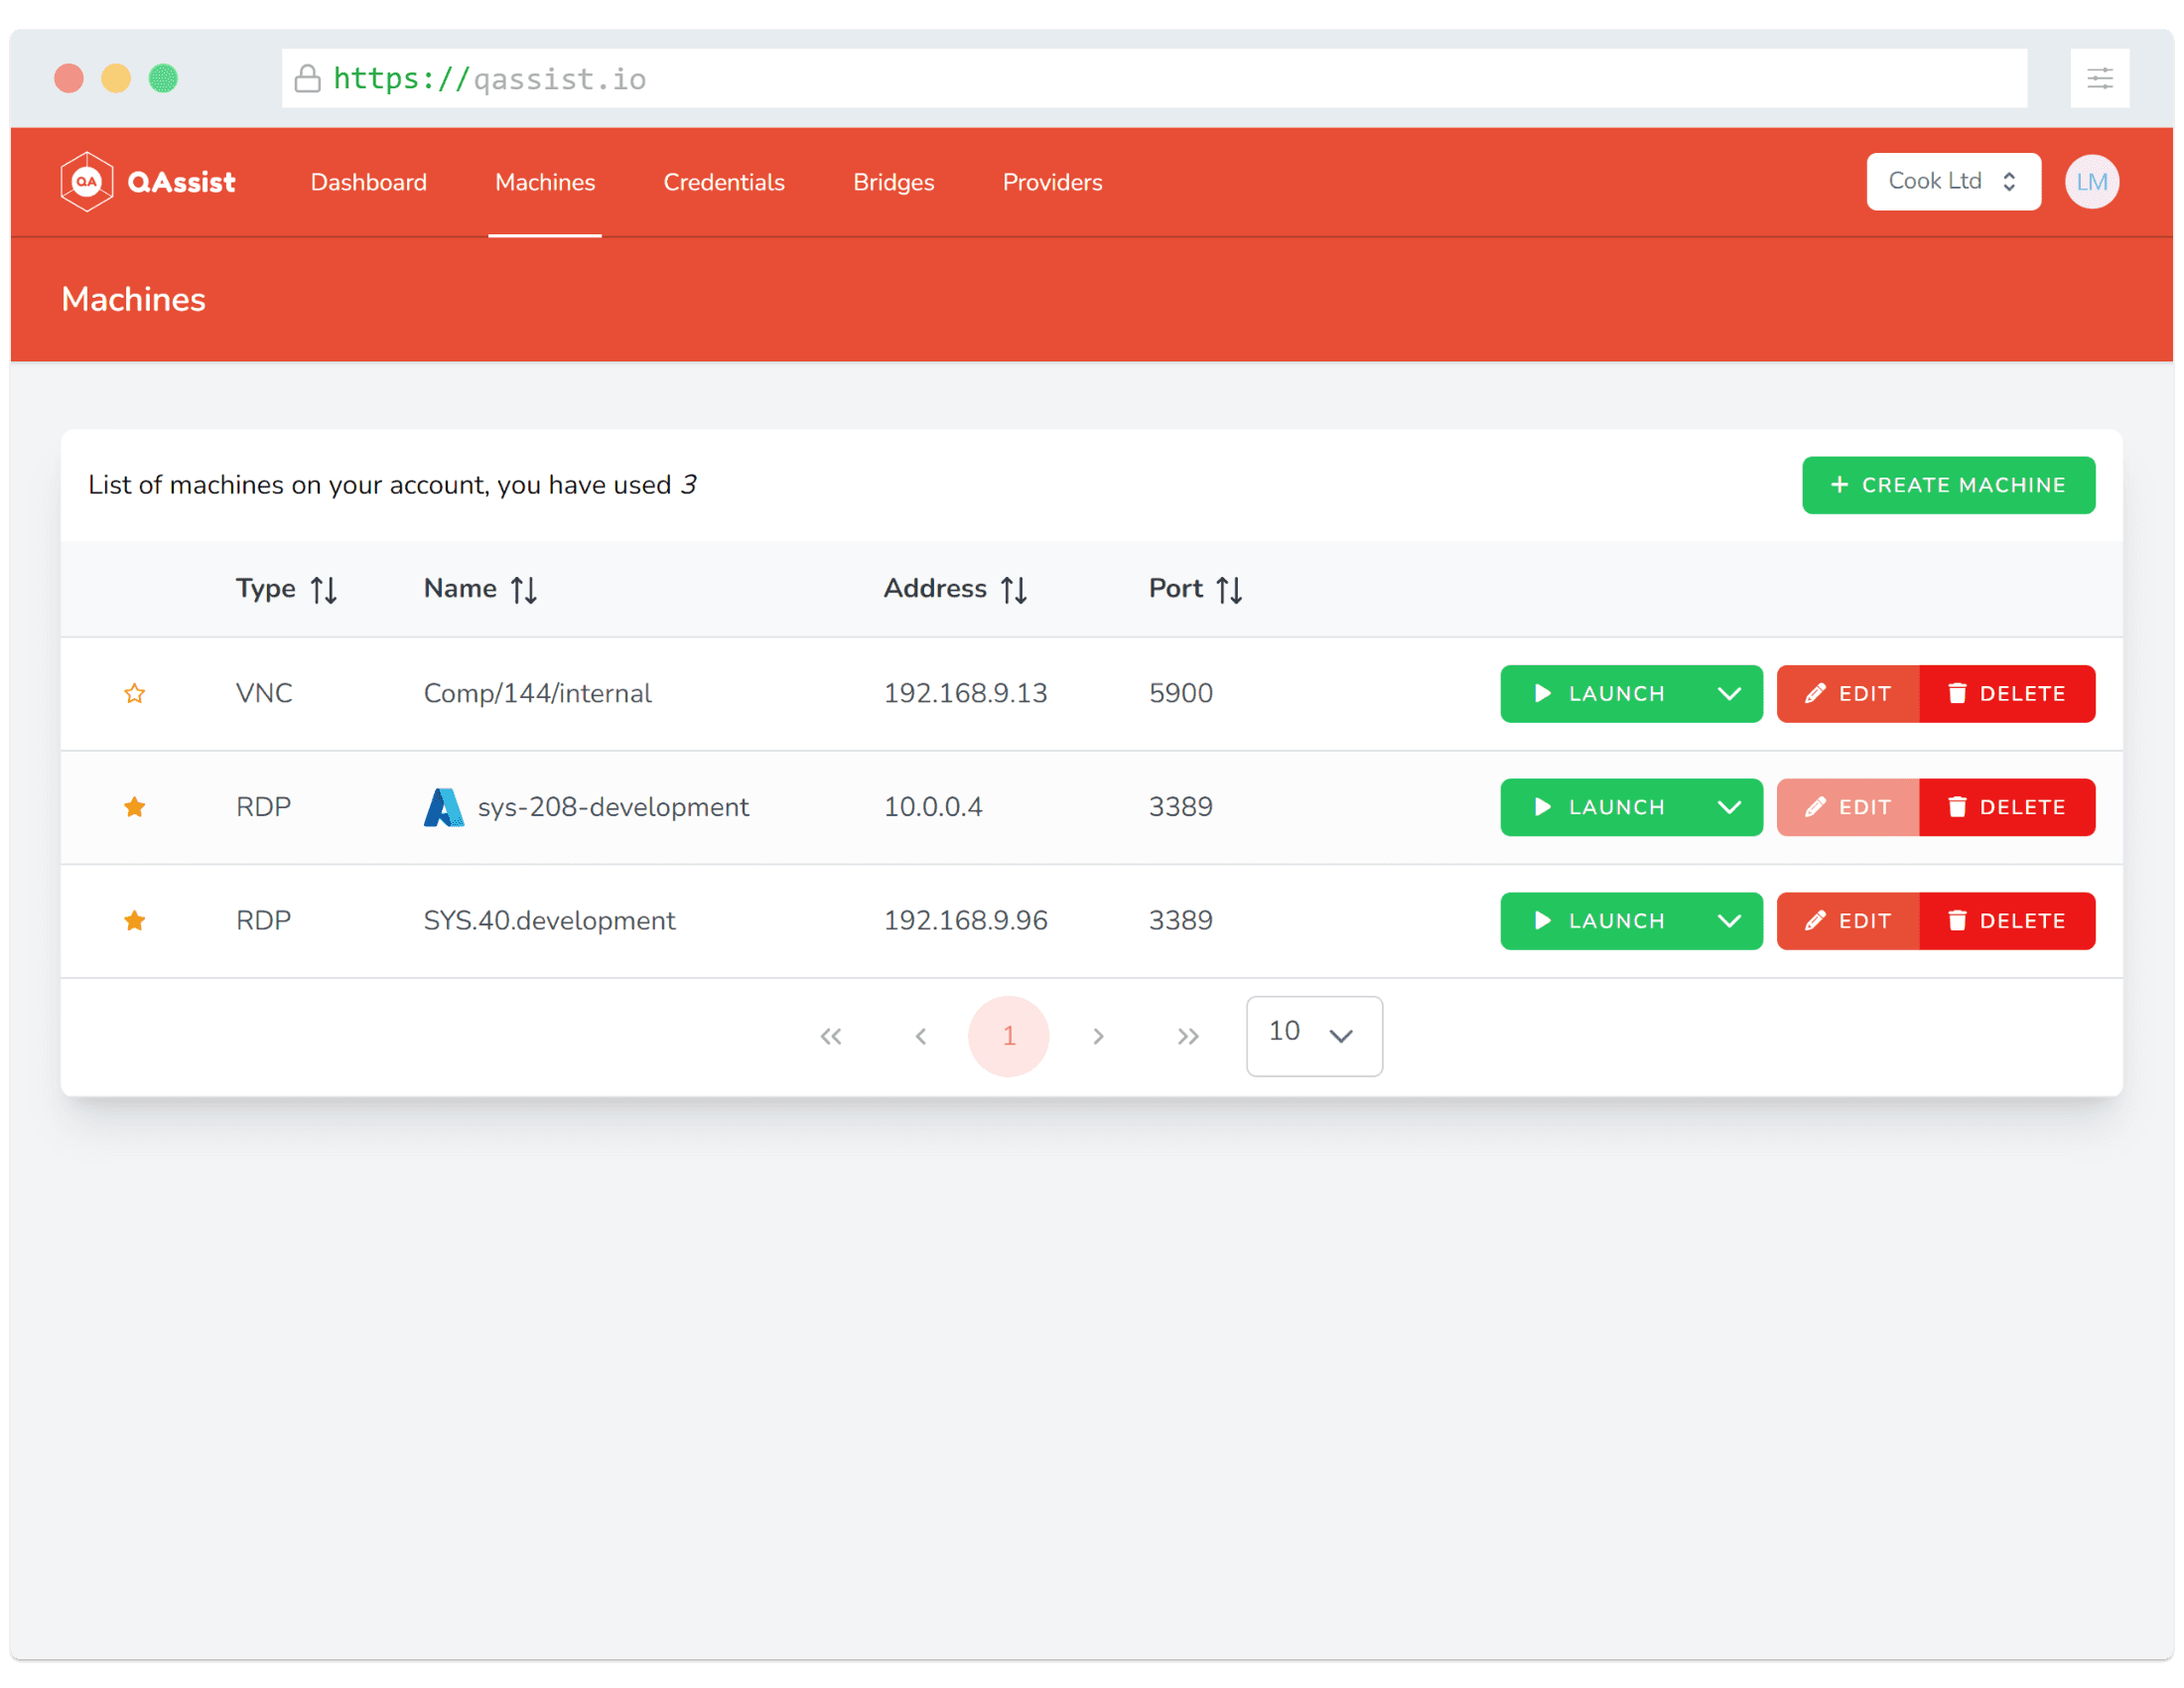Sort table by Type column arrows

click(323, 590)
